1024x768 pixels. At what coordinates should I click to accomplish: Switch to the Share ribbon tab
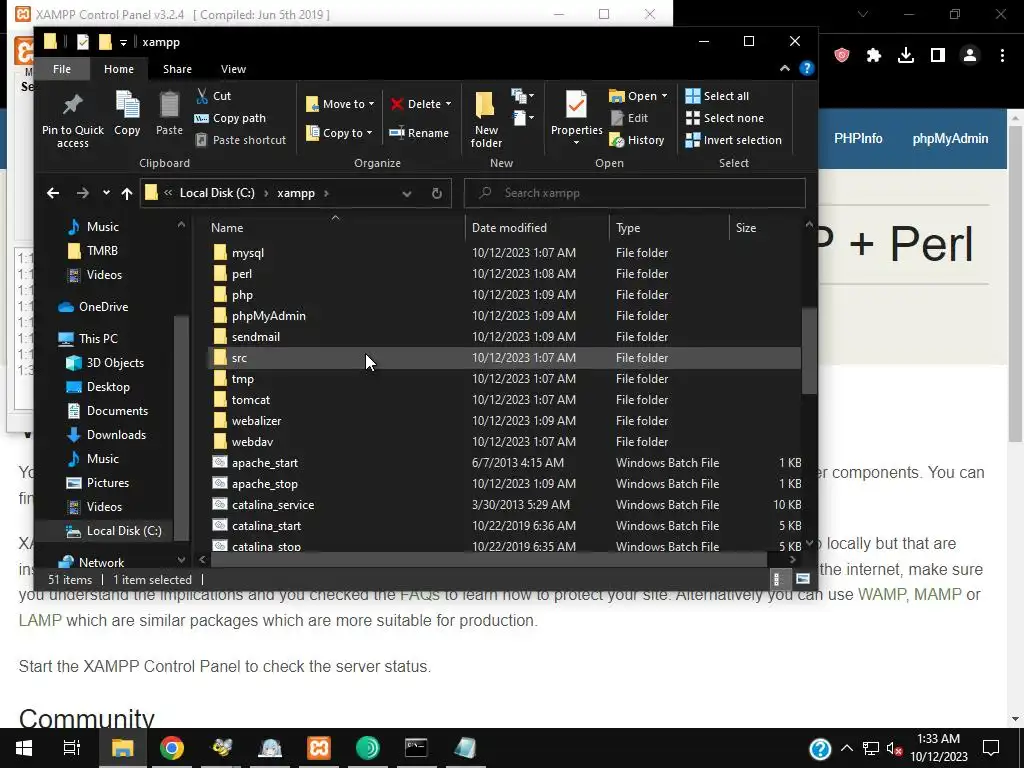click(177, 69)
